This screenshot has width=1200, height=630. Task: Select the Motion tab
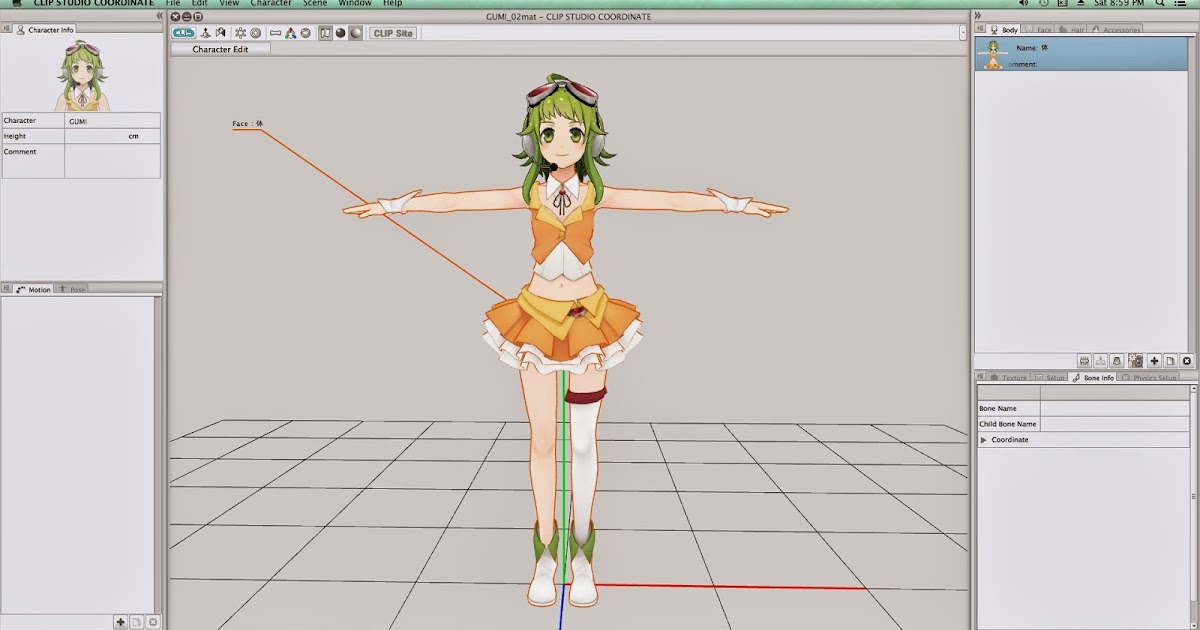33,289
